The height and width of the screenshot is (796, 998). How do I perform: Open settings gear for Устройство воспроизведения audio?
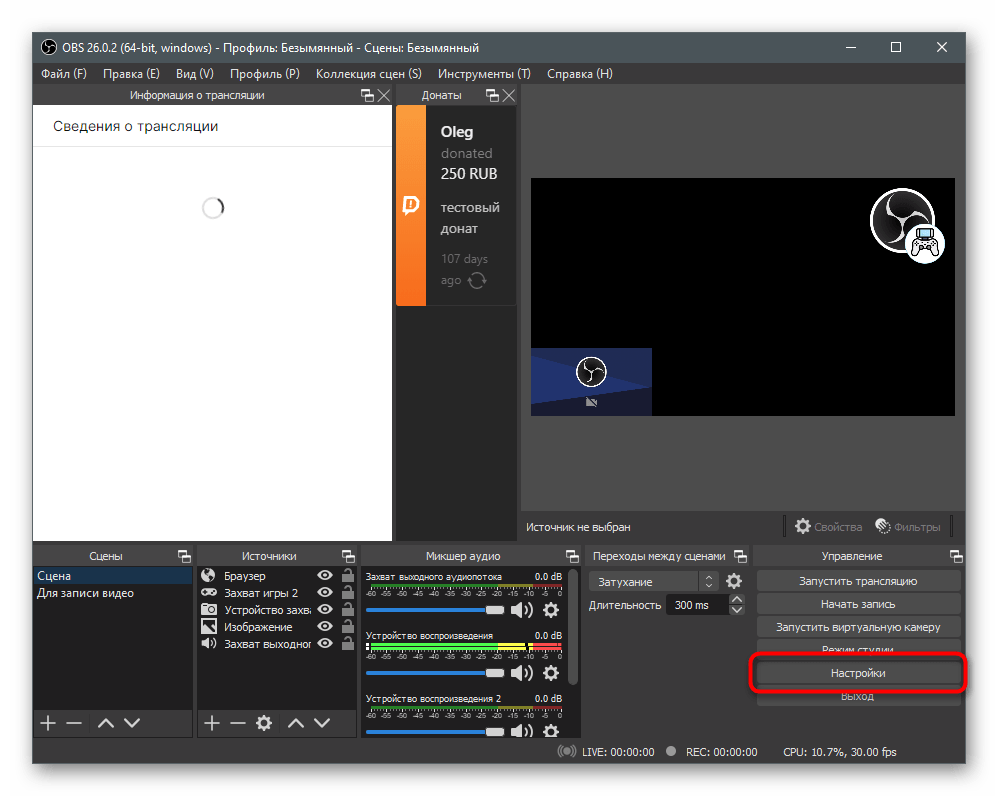pos(551,673)
